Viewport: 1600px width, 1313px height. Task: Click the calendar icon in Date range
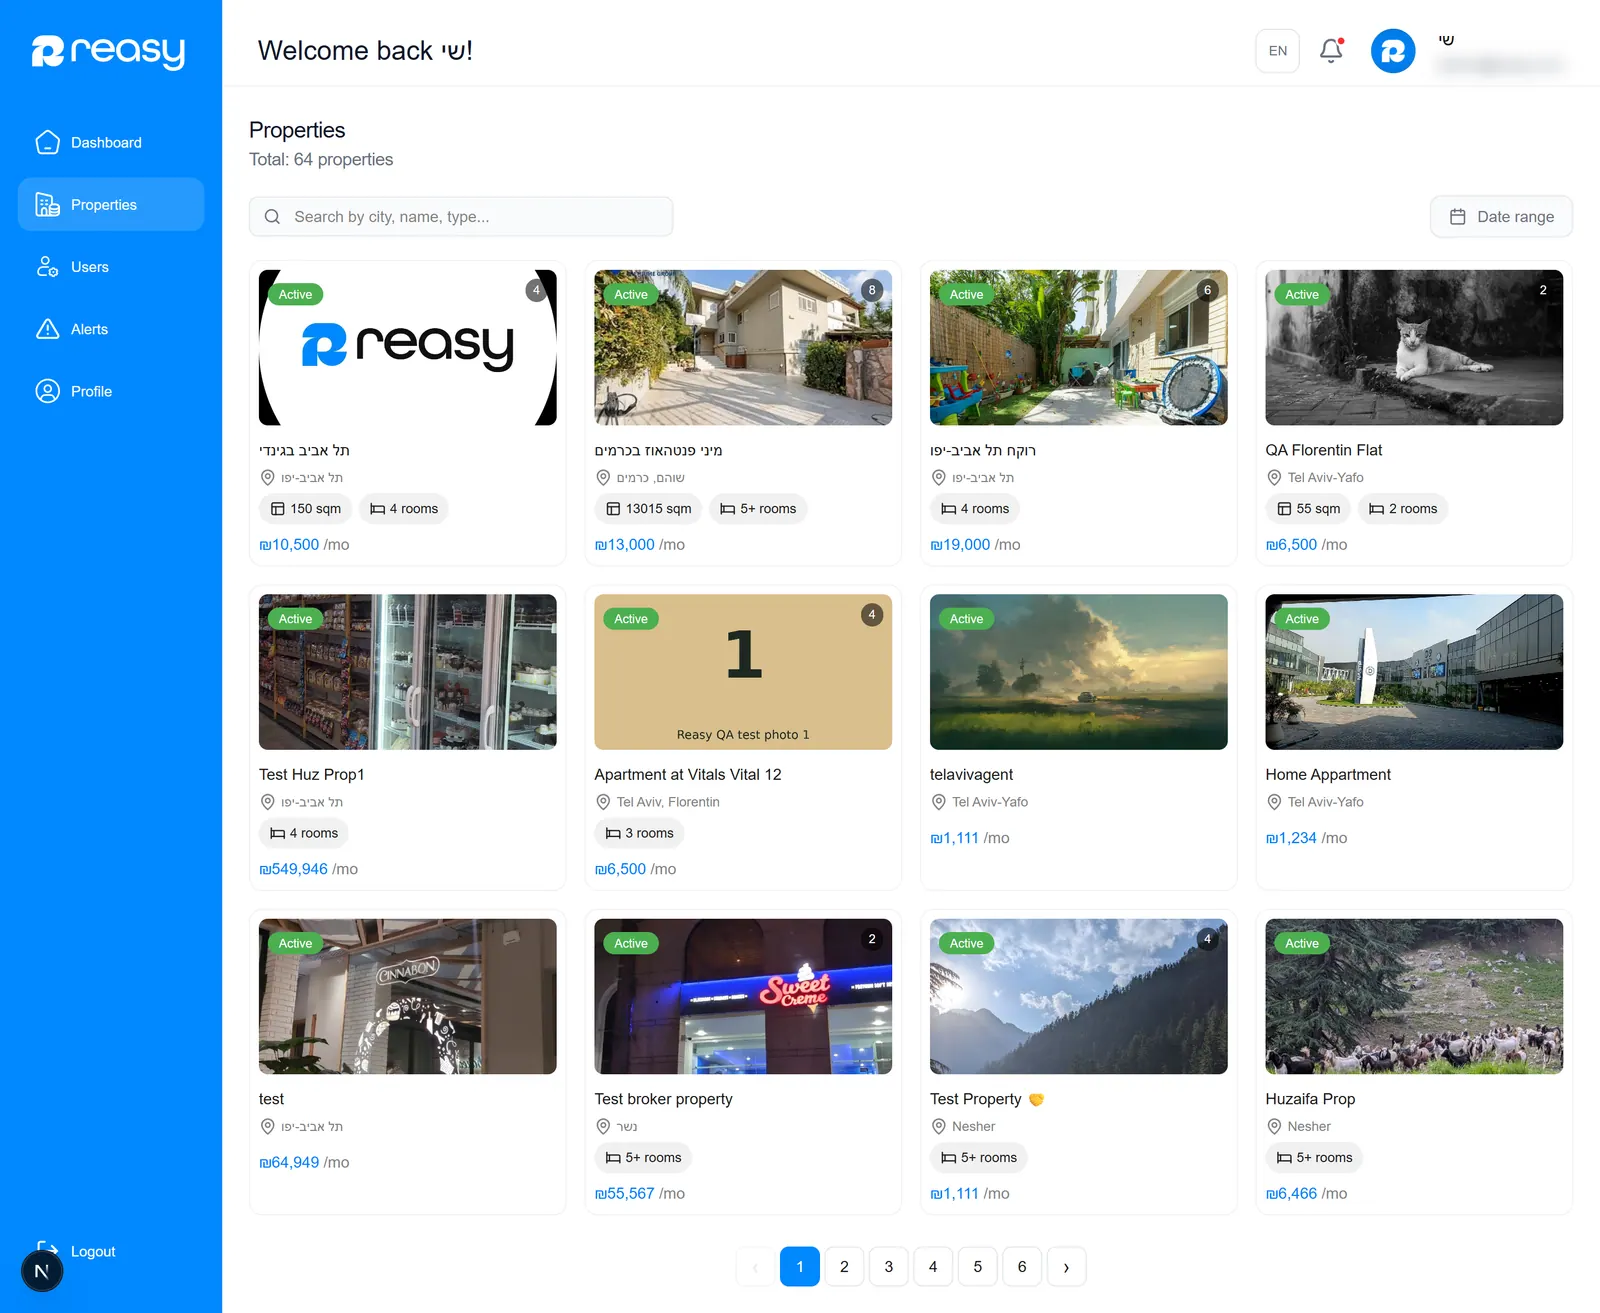[1458, 217]
